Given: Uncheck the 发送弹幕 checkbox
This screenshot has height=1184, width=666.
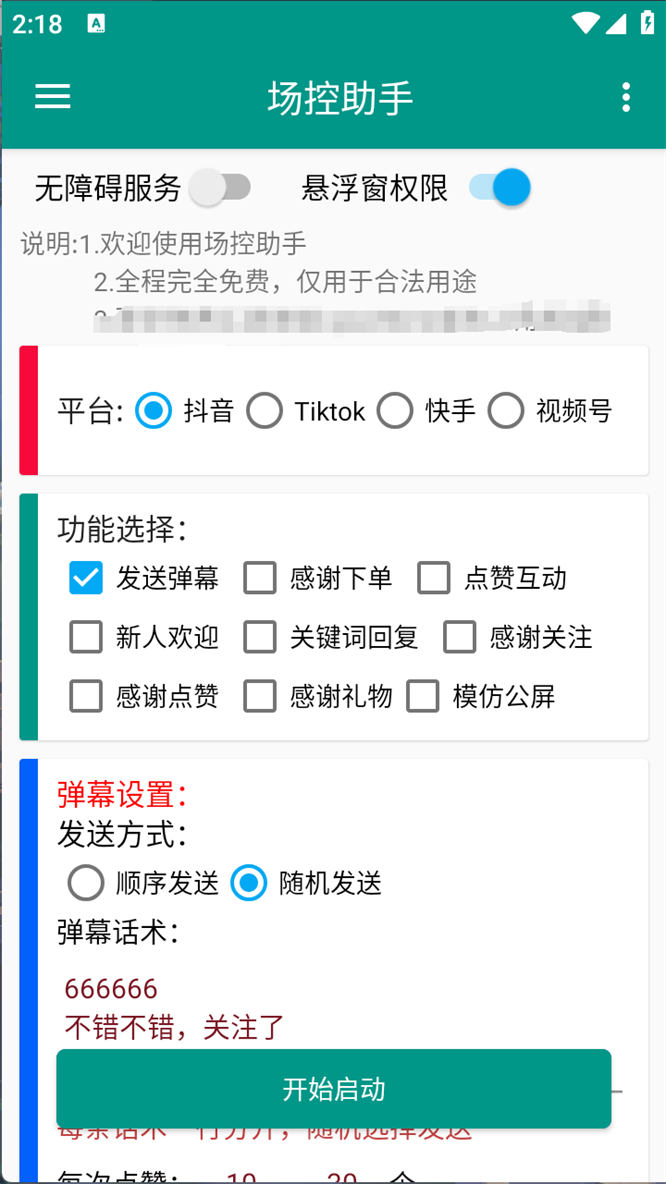Looking at the screenshot, I should click(86, 577).
